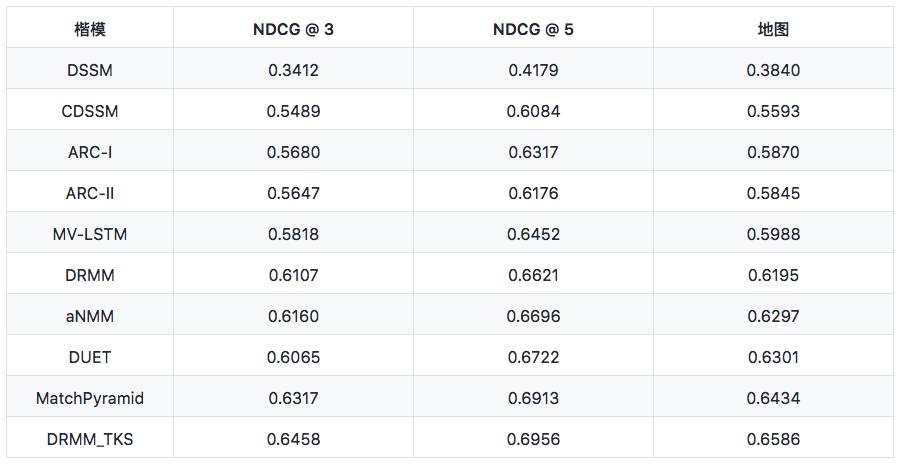The height and width of the screenshot is (464, 900).
Task: Click the 0.3412 value in DSSM row
Action: pyautogui.click(x=293, y=70)
